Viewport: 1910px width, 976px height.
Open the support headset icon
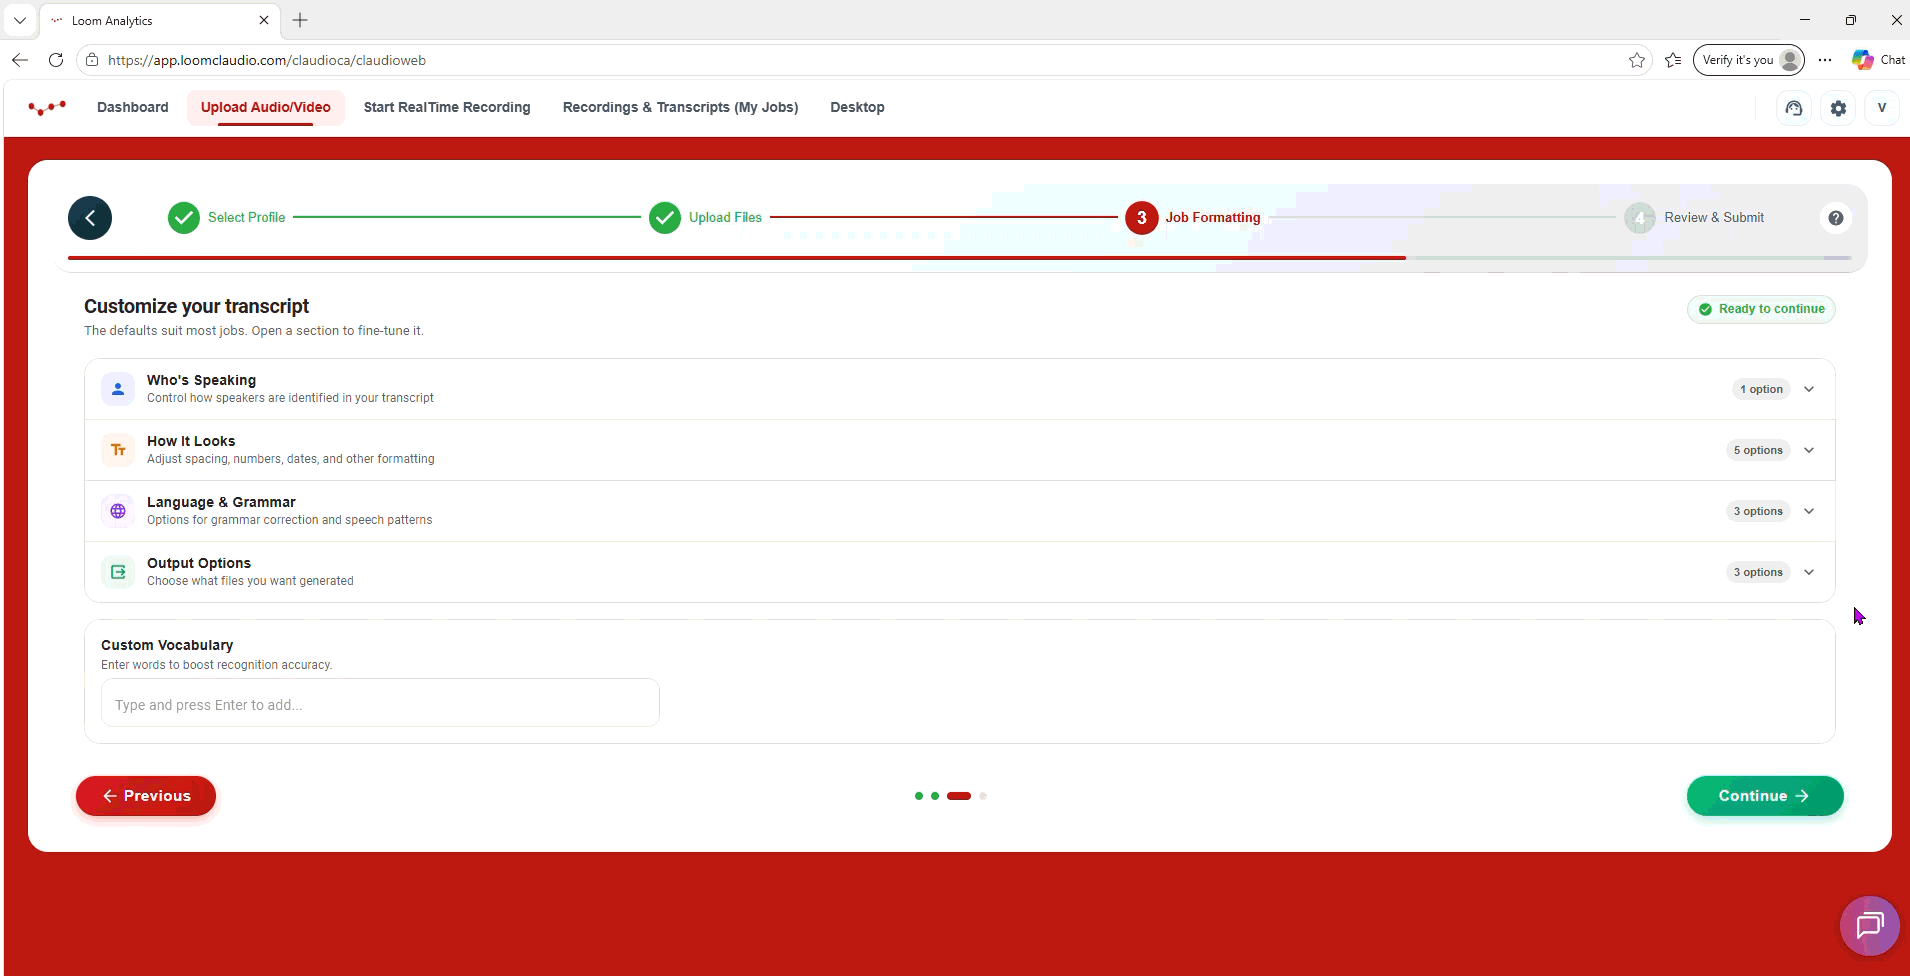coord(1794,108)
